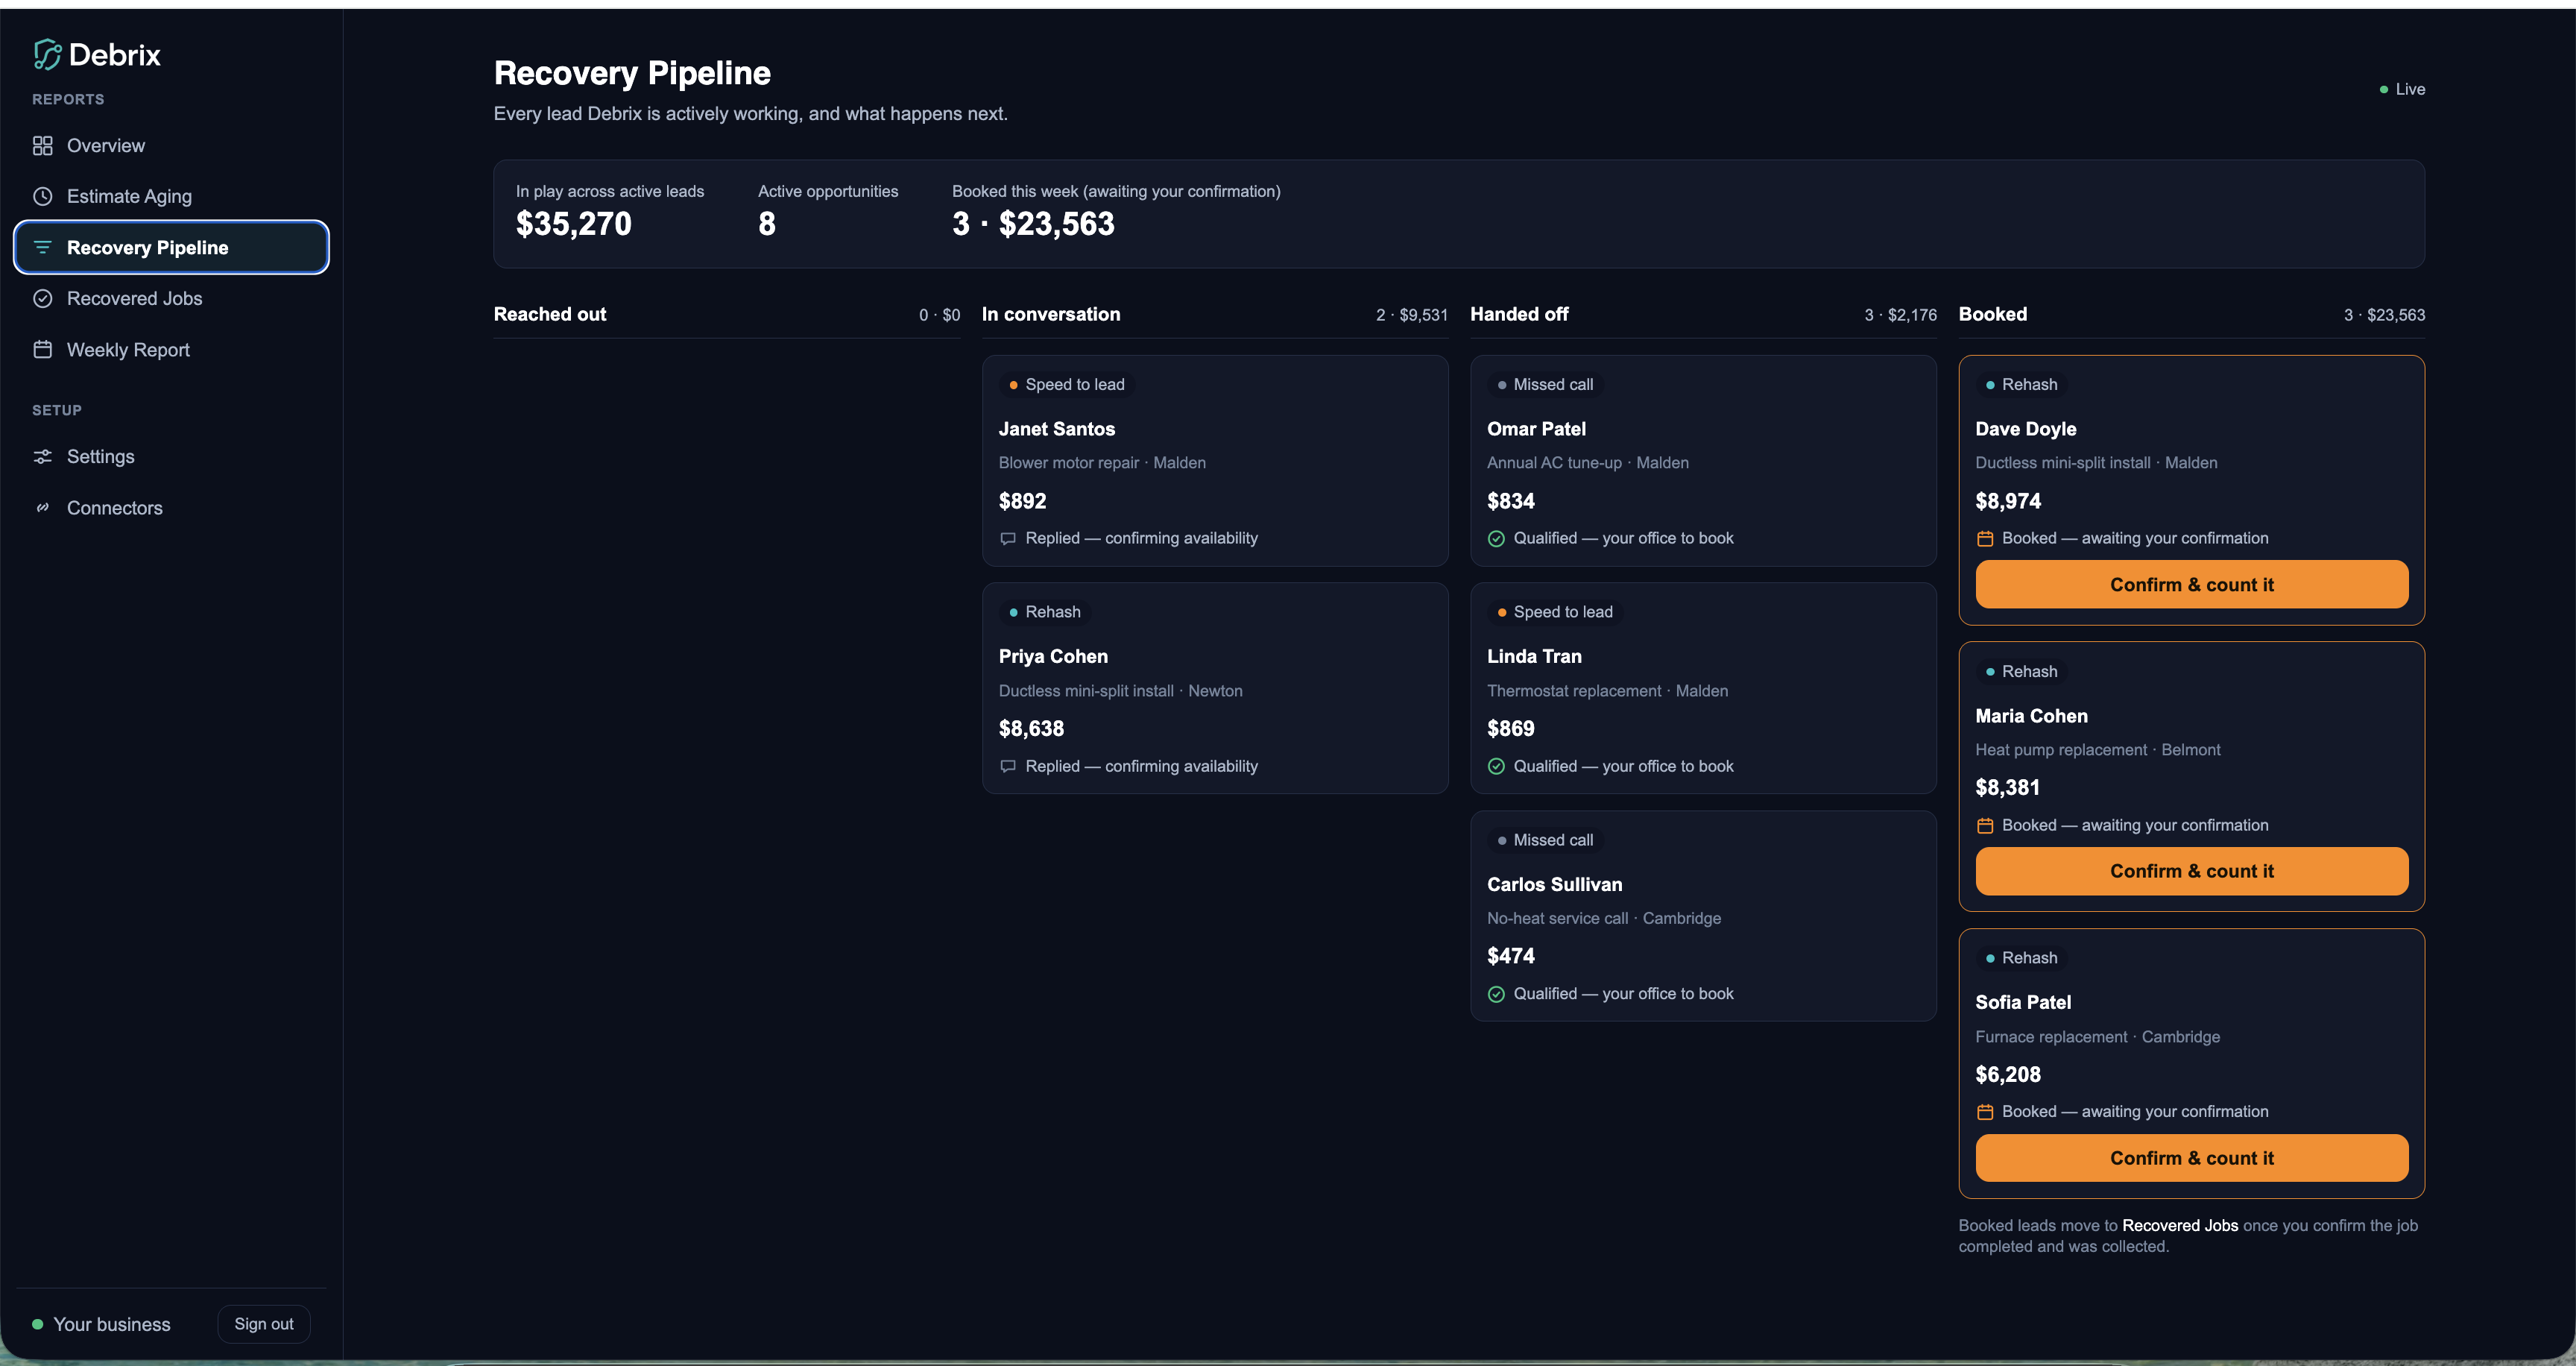Click the "$8,974" amount on Dave Doyle card
The height and width of the screenshot is (1366, 2576).
point(2008,501)
